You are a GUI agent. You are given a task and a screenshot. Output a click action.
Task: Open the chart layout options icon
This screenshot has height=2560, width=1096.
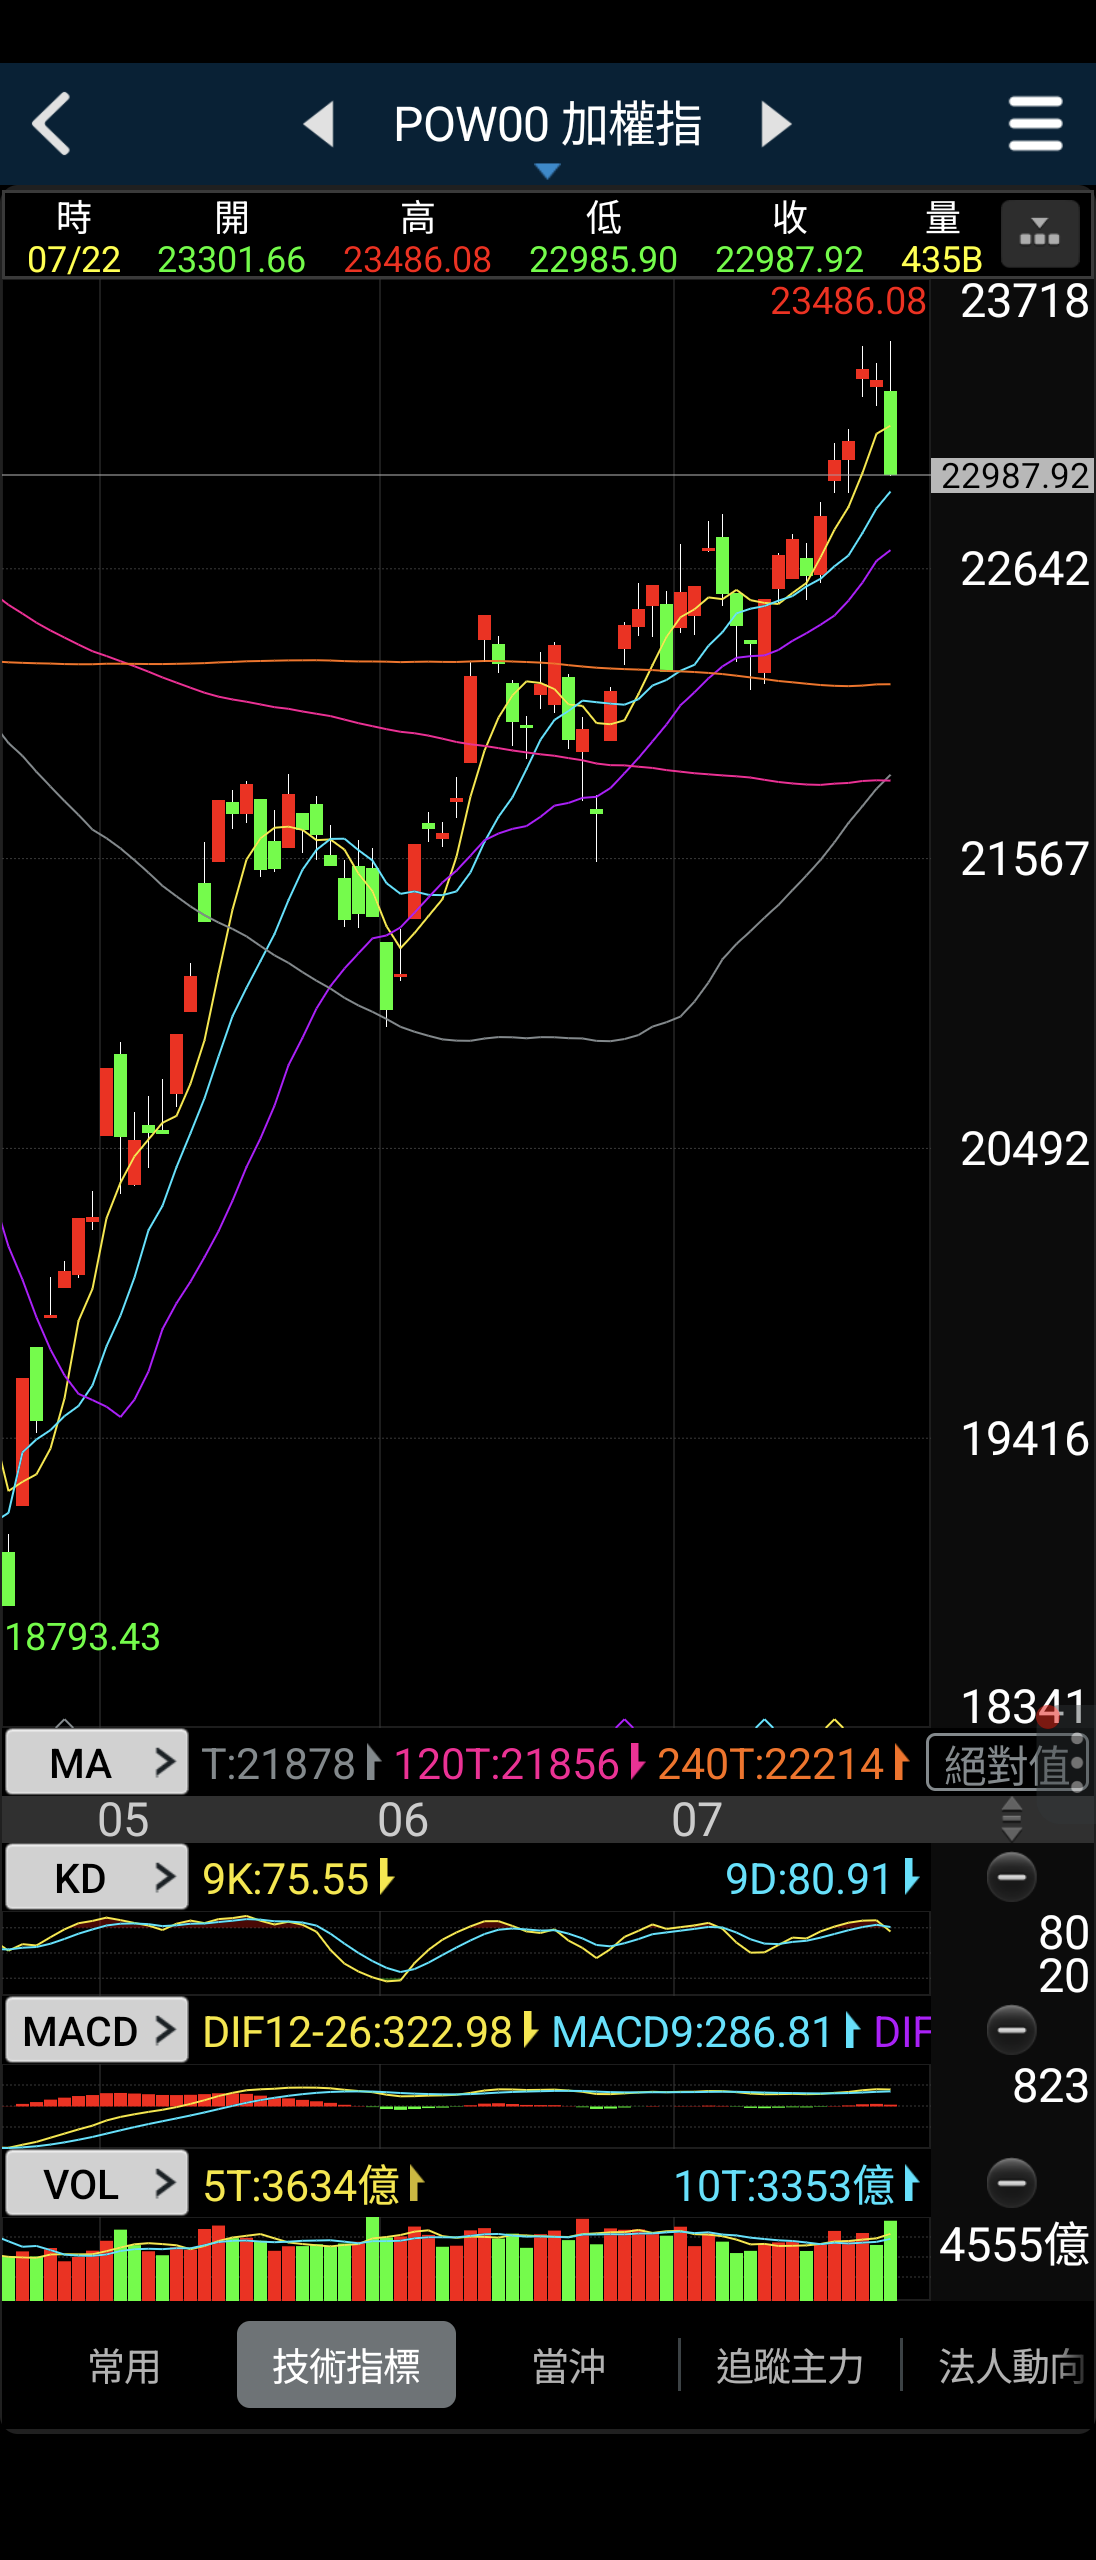click(1040, 234)
